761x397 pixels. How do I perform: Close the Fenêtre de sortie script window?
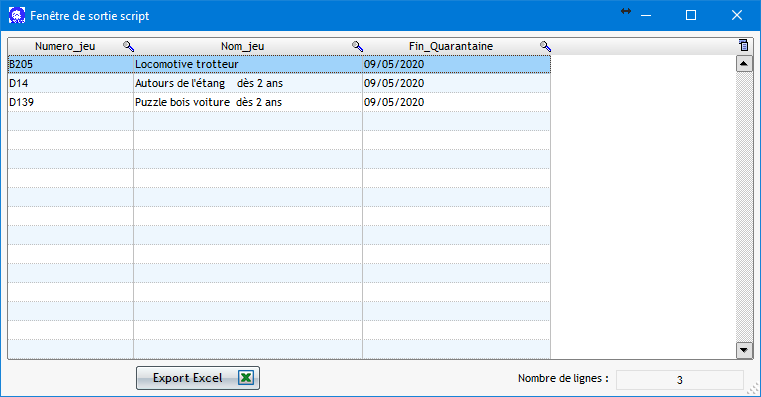(x=737, y=16)
